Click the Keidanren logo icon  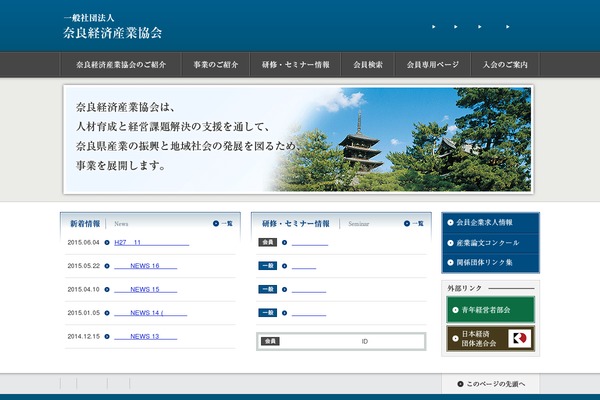tap(520, 338)
